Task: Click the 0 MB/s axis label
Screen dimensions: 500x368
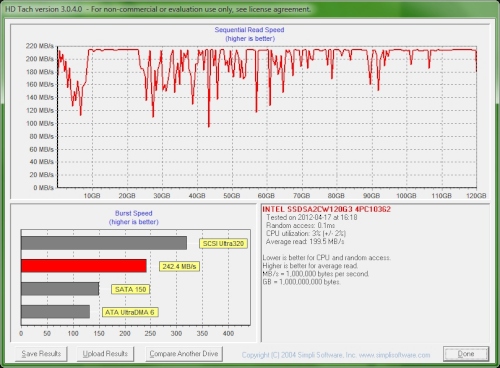Action: point(43,188)
